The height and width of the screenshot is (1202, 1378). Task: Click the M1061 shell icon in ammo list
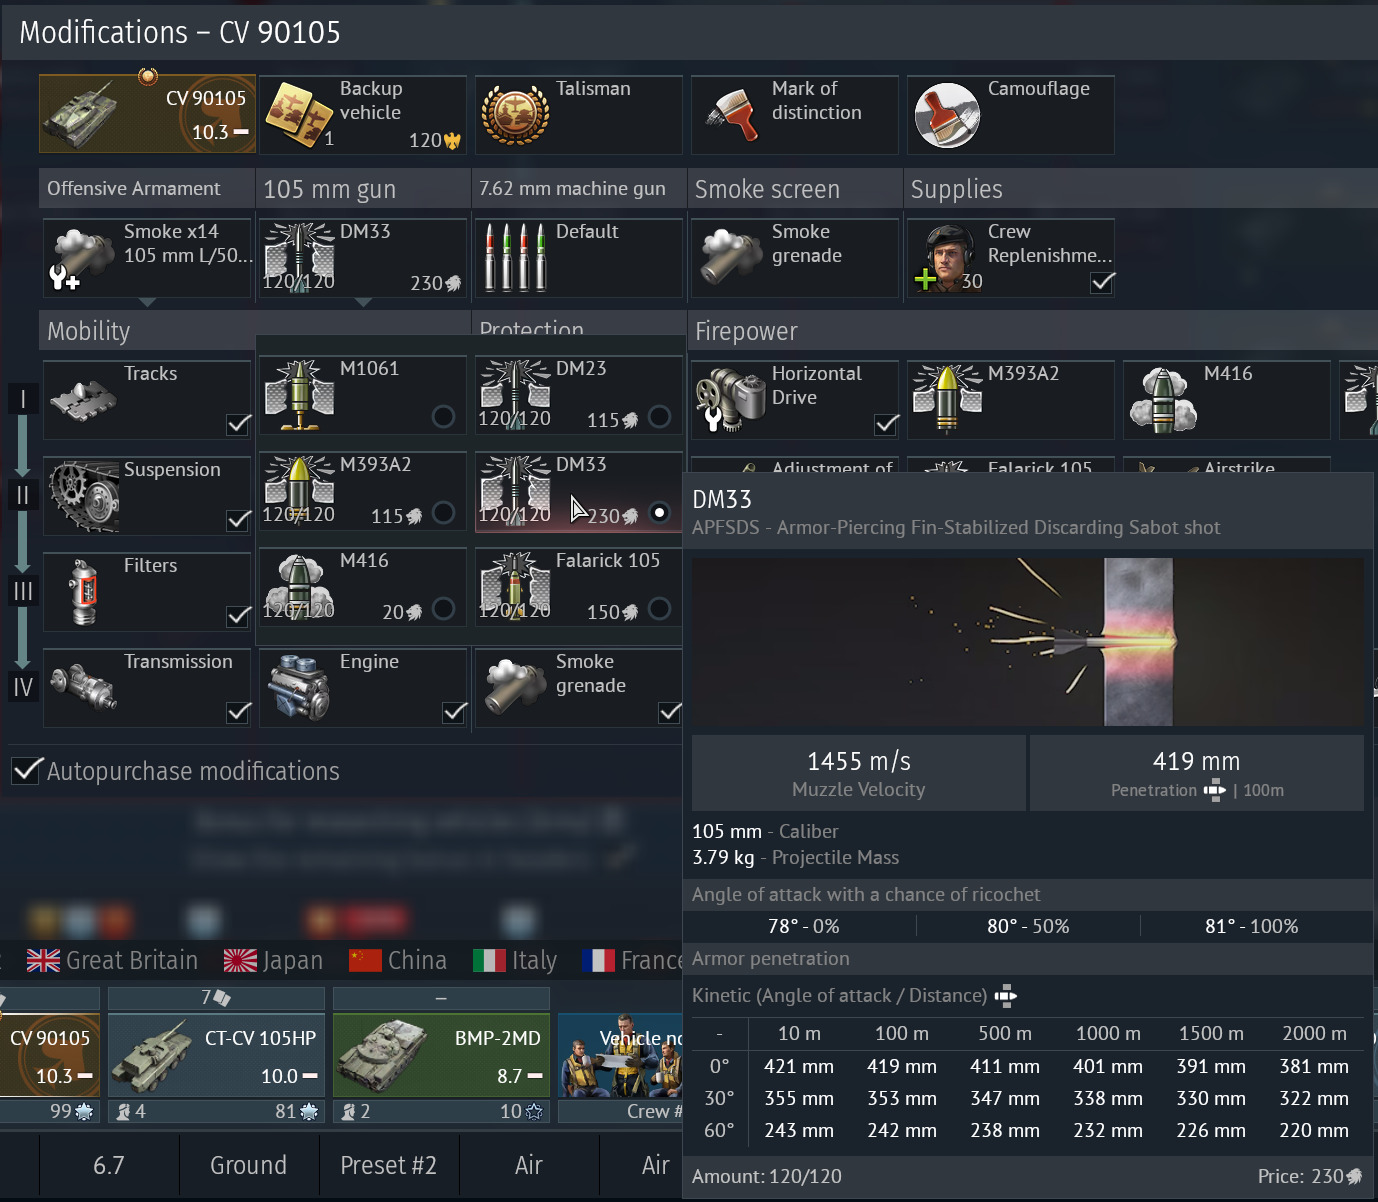point(298,396)
